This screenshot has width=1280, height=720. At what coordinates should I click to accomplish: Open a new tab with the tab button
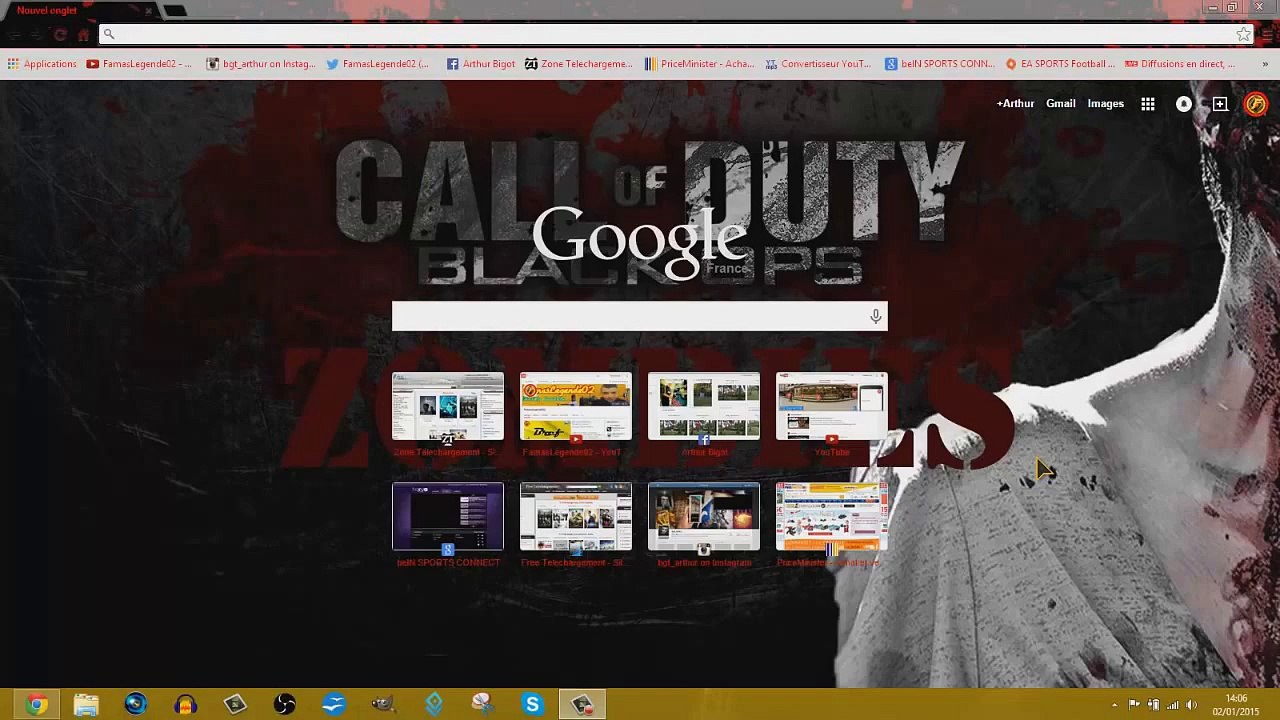pos(175,11)
